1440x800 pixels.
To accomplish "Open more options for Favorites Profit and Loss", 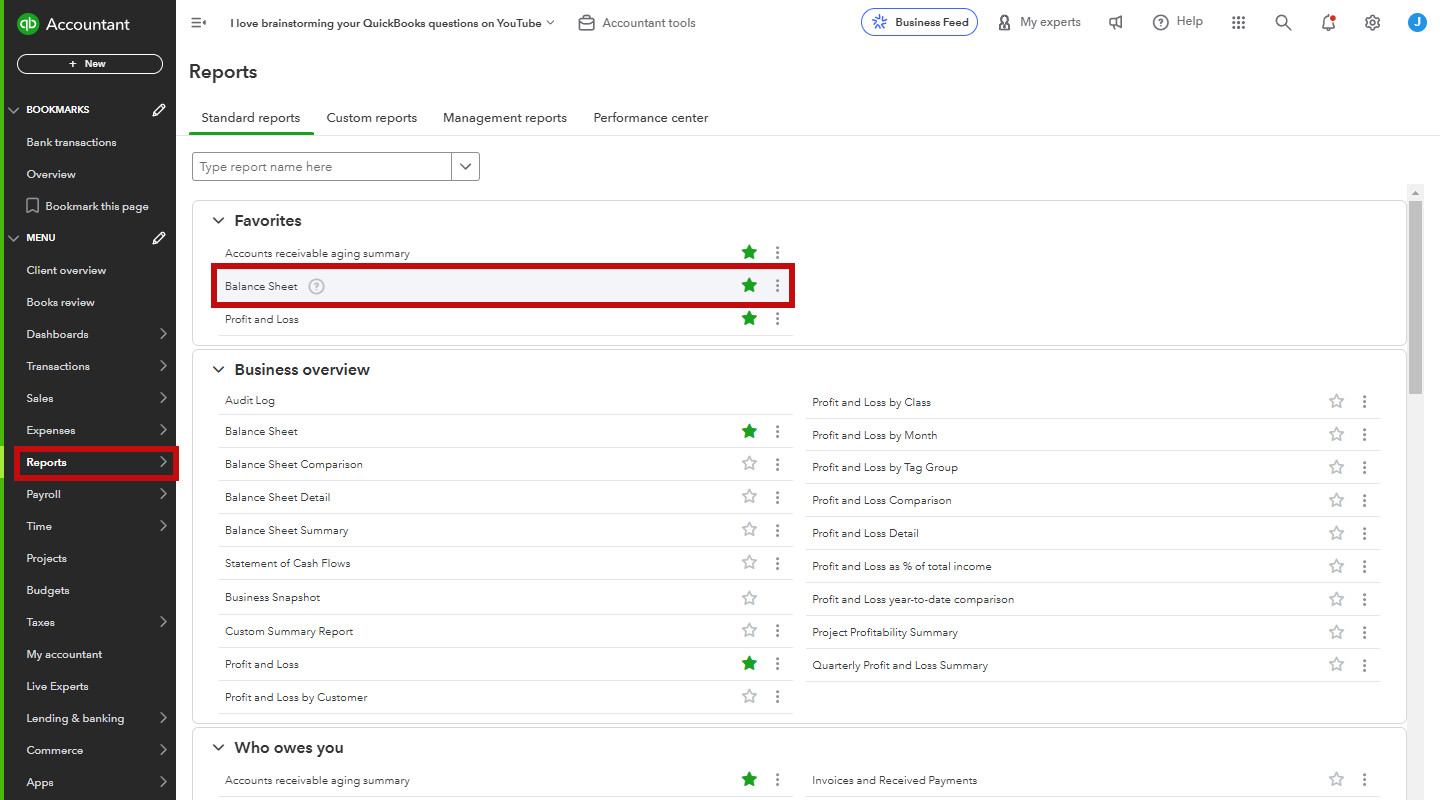I will (777, 319).
